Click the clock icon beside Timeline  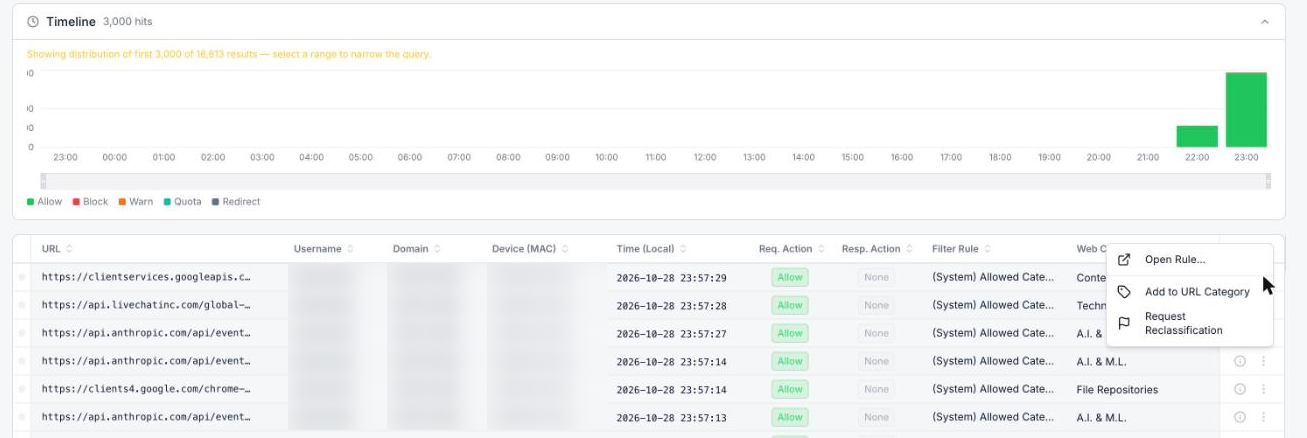tap(33, 21)
